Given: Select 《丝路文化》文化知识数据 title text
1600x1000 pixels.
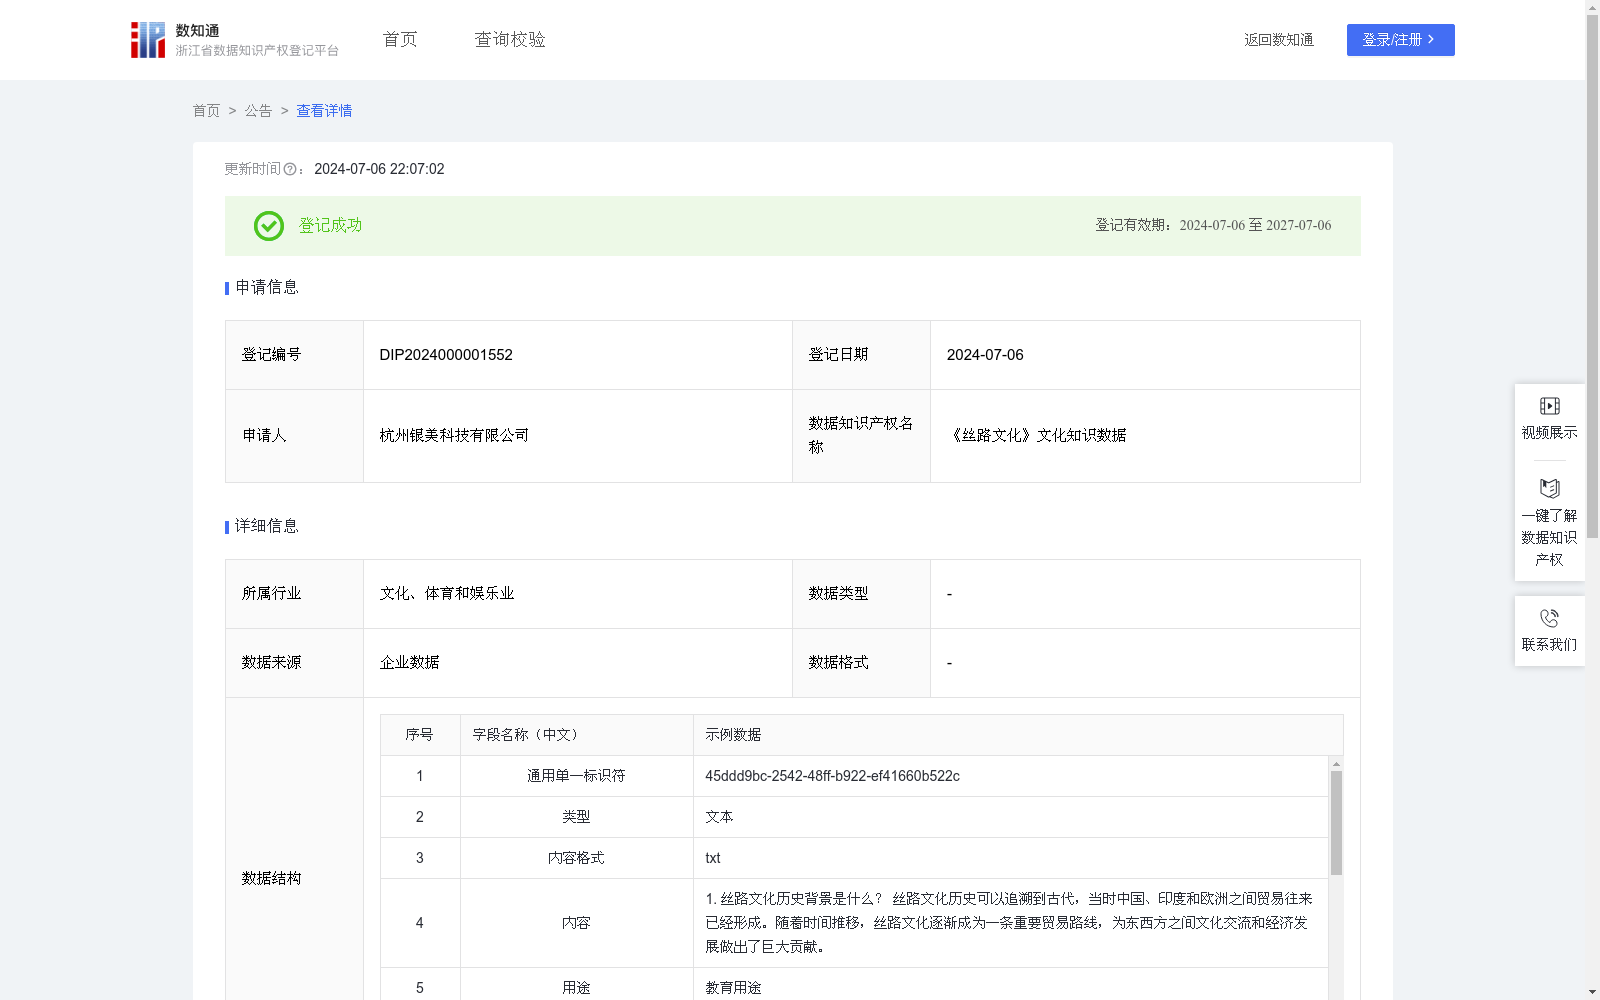Looking at the screenshot, I should click(1037, 436).
